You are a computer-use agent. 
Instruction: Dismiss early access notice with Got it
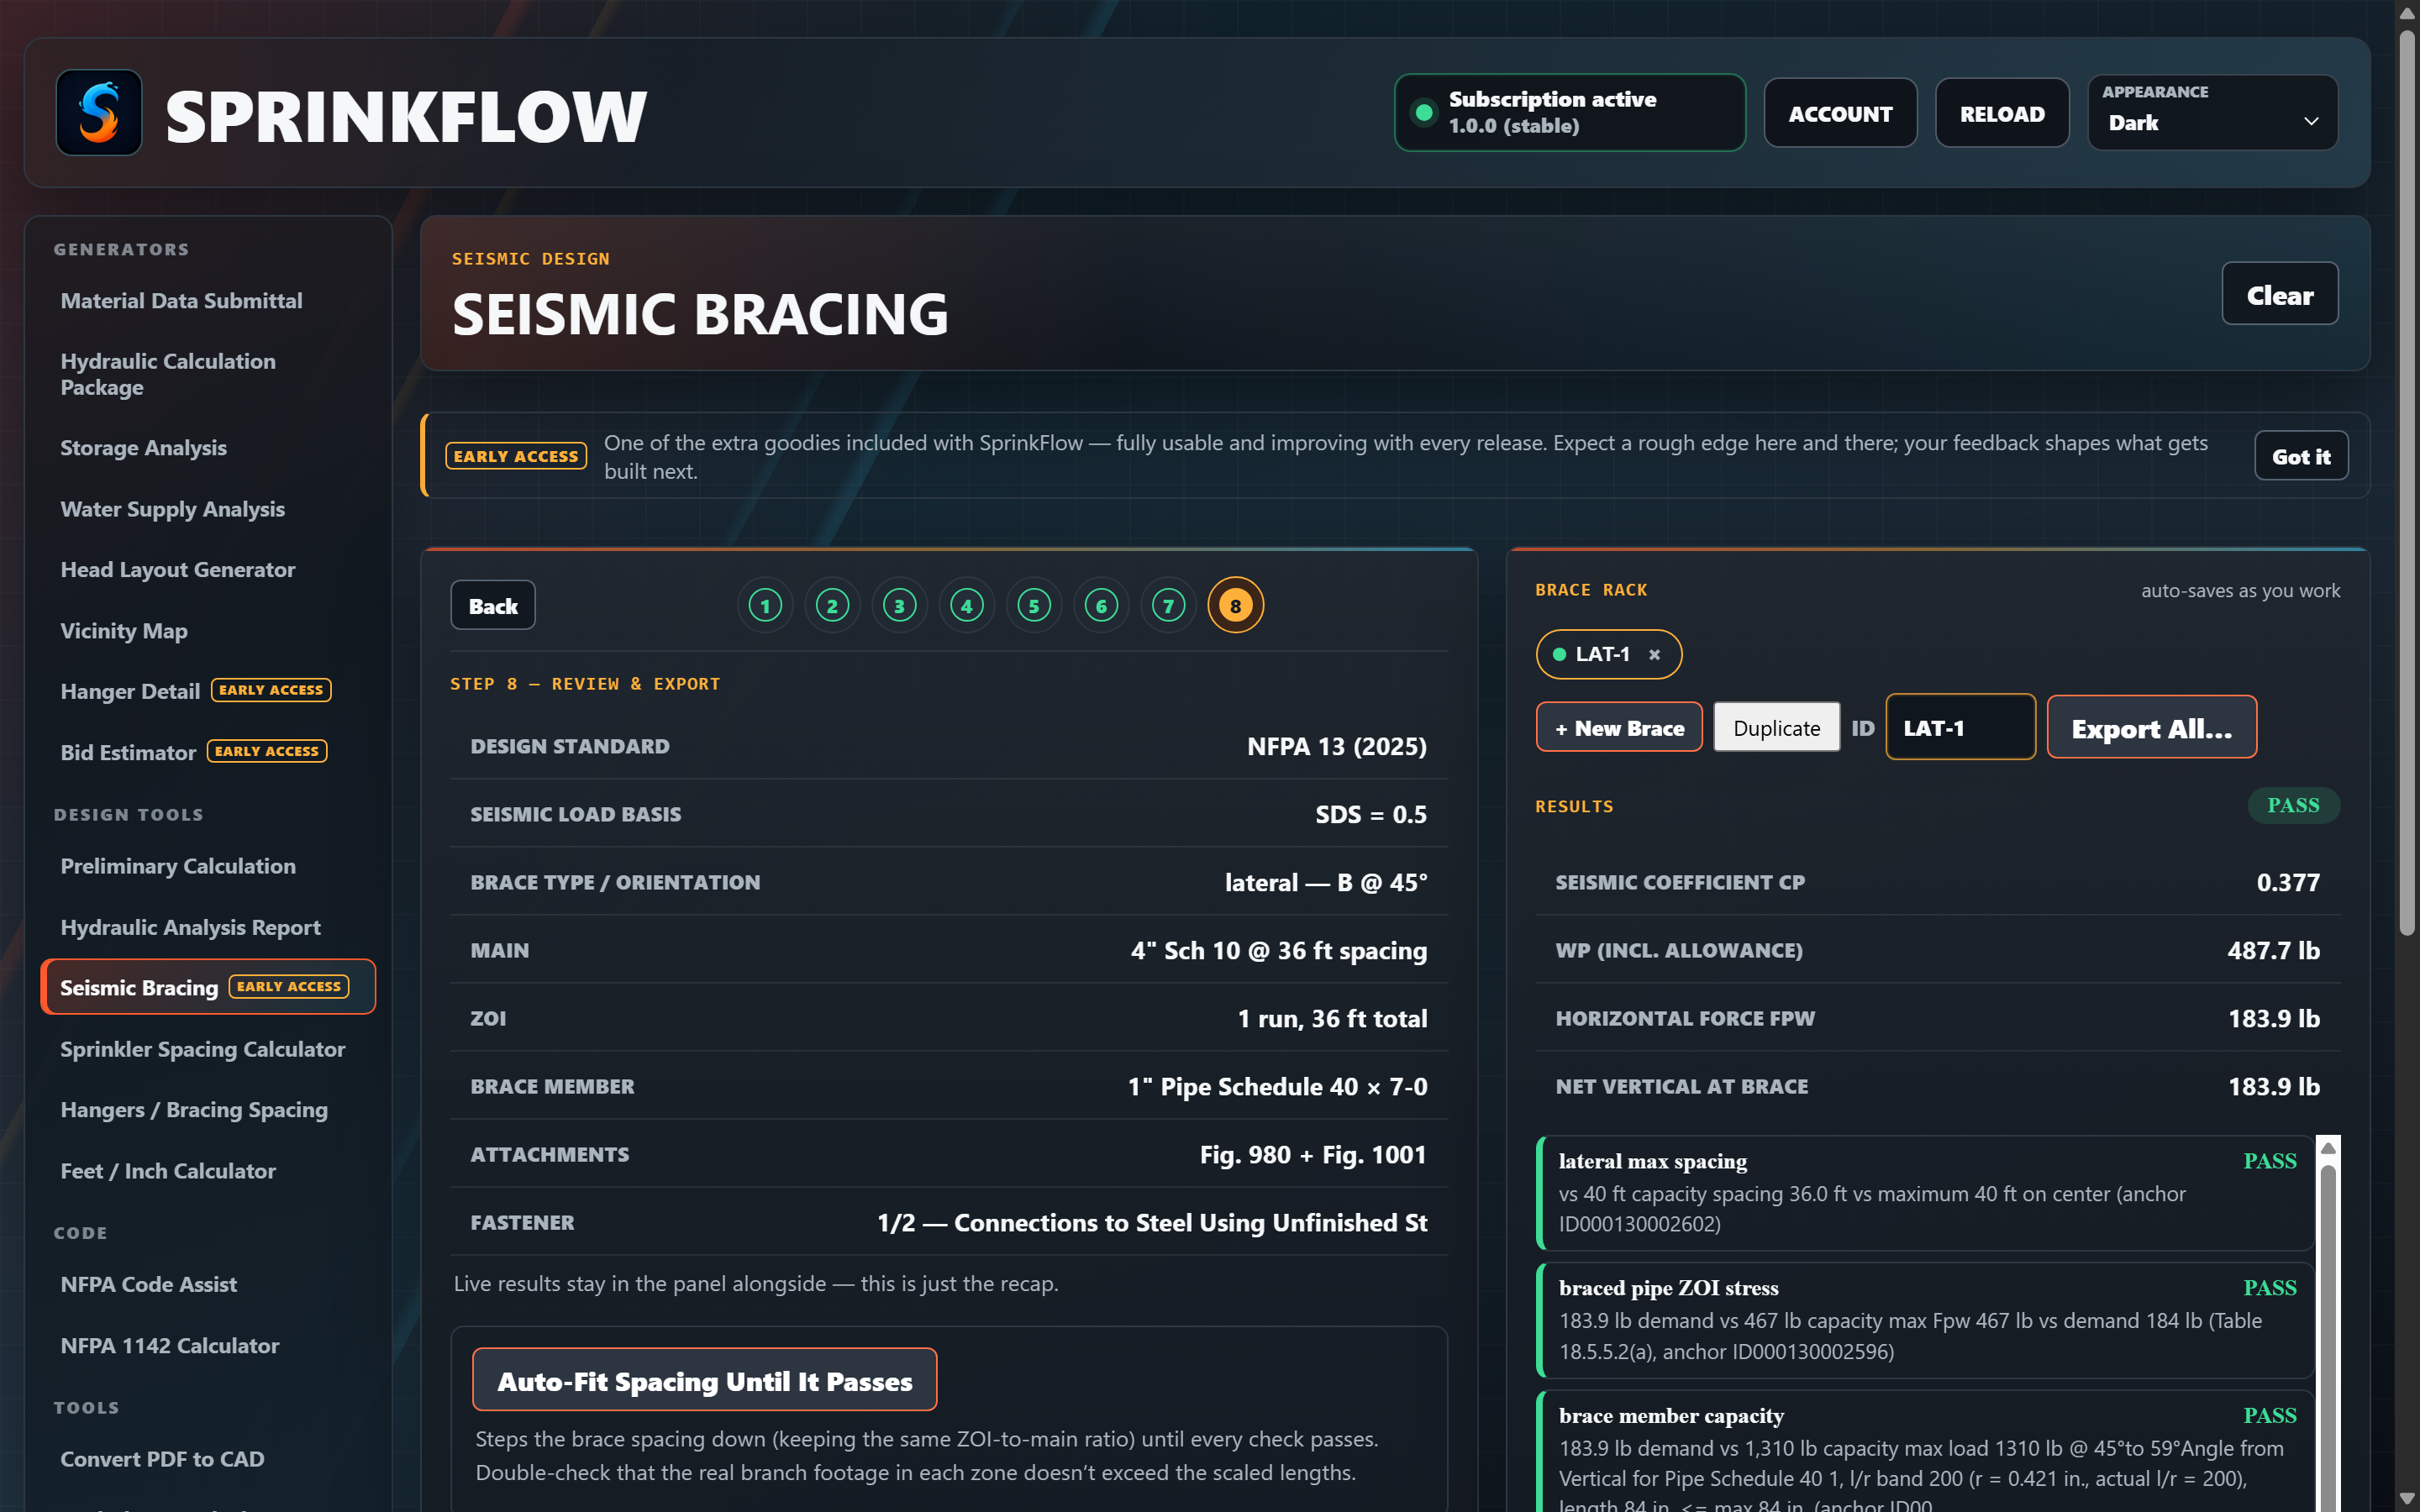[x=2301, y=456]
